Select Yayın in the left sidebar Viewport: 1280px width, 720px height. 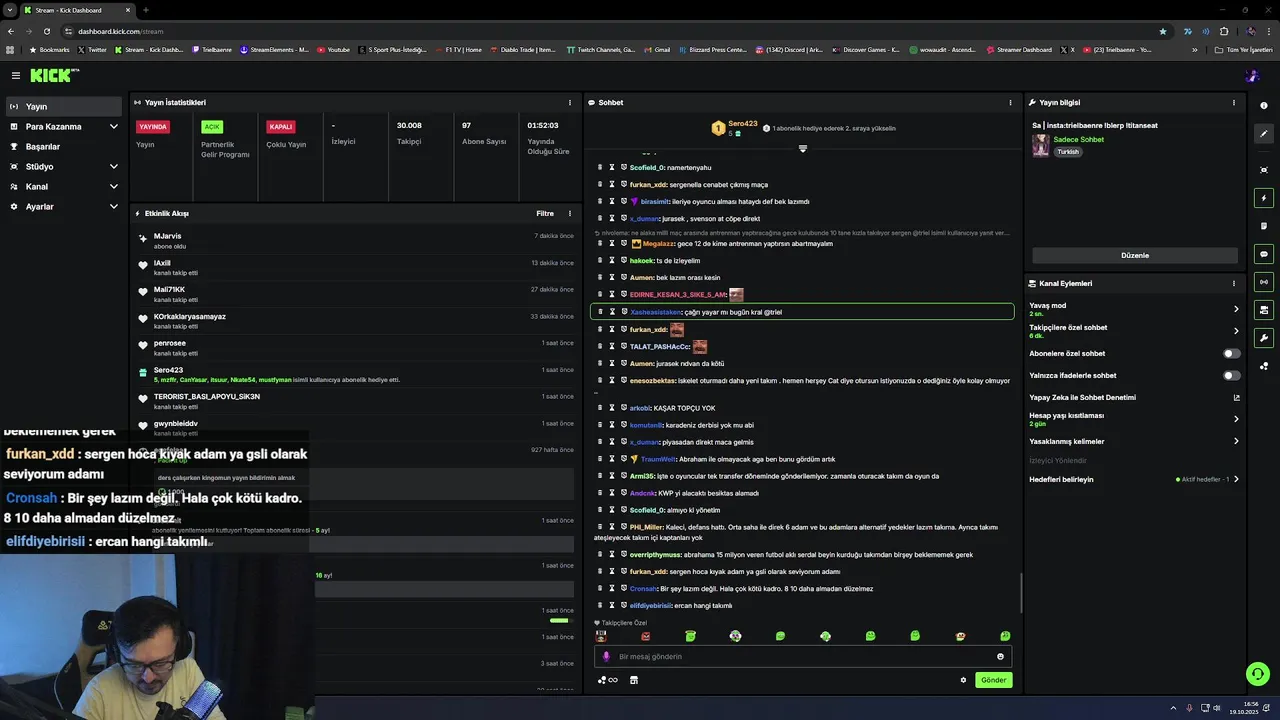coord(64,106)
